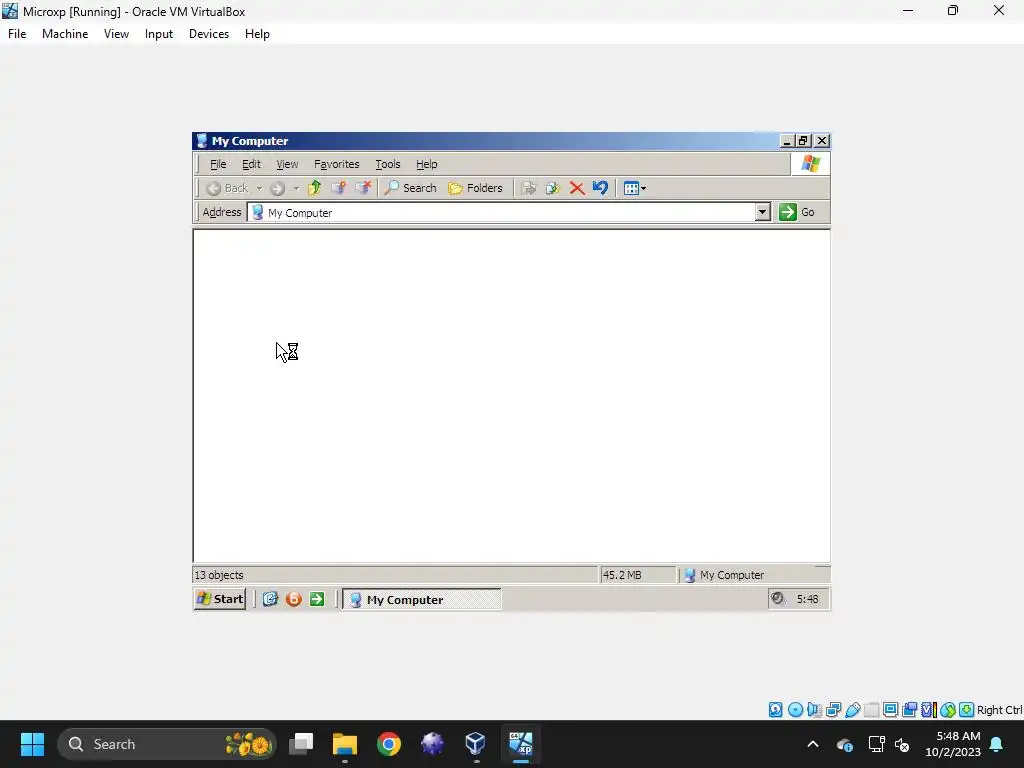Open the VirtualBox Manager cube taskbar icon
This screenshot has width=1024, height=768.
pyautogui.click(x=475, y=744)
